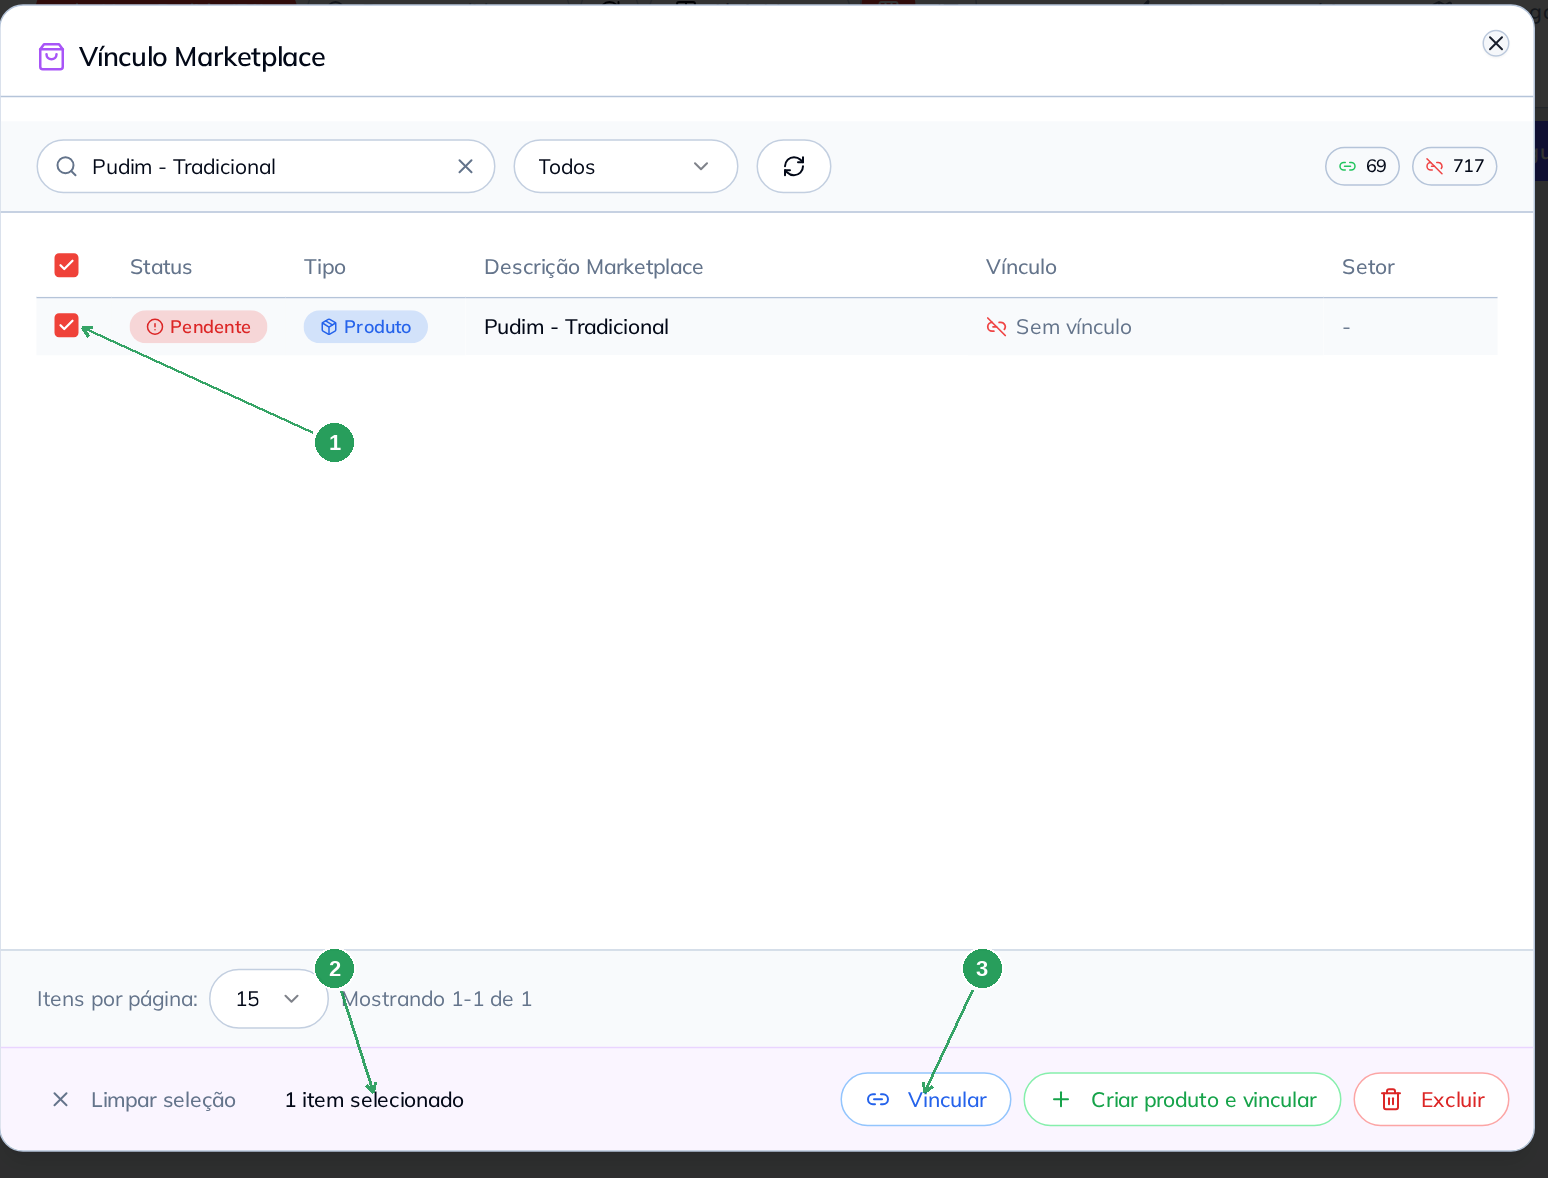Click the Vínculo column header
The height and width of the screenshot is (1178, 1548).
coord(1021,267)
